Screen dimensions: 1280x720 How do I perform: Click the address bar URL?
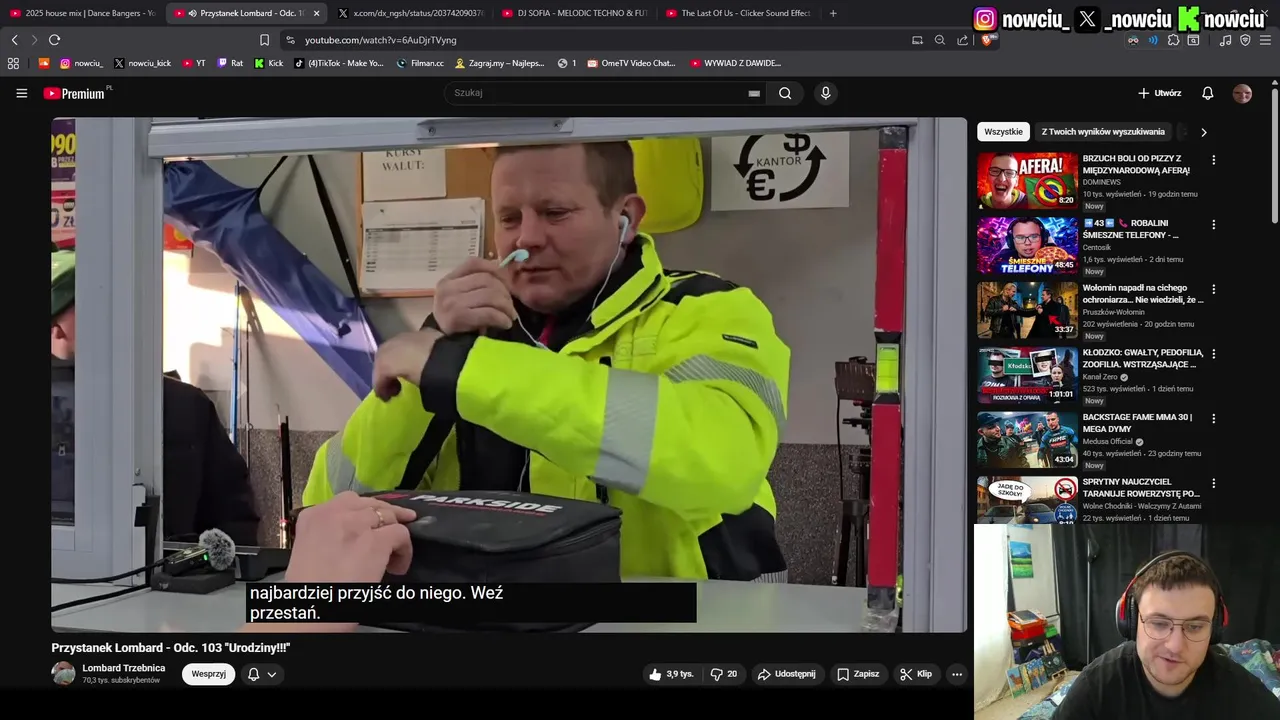coord(381,40)
